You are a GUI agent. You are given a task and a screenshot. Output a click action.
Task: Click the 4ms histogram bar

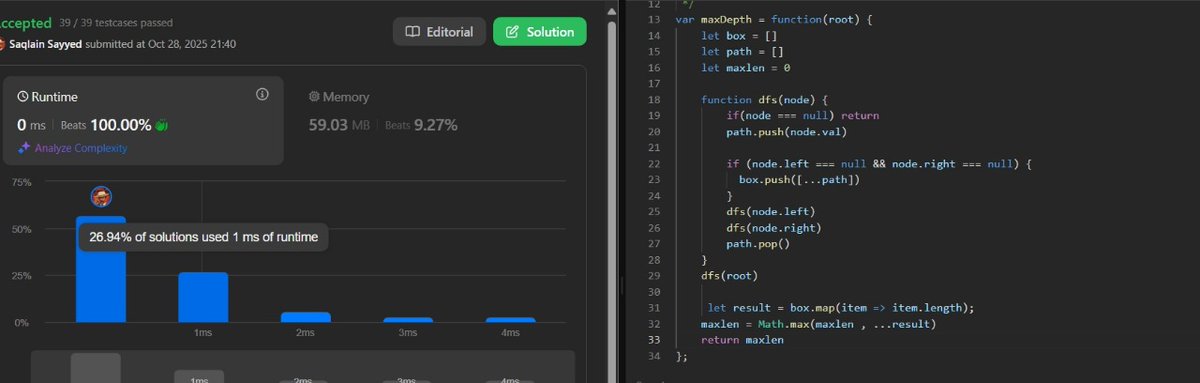pyautogui.click(x=510, y=320)
